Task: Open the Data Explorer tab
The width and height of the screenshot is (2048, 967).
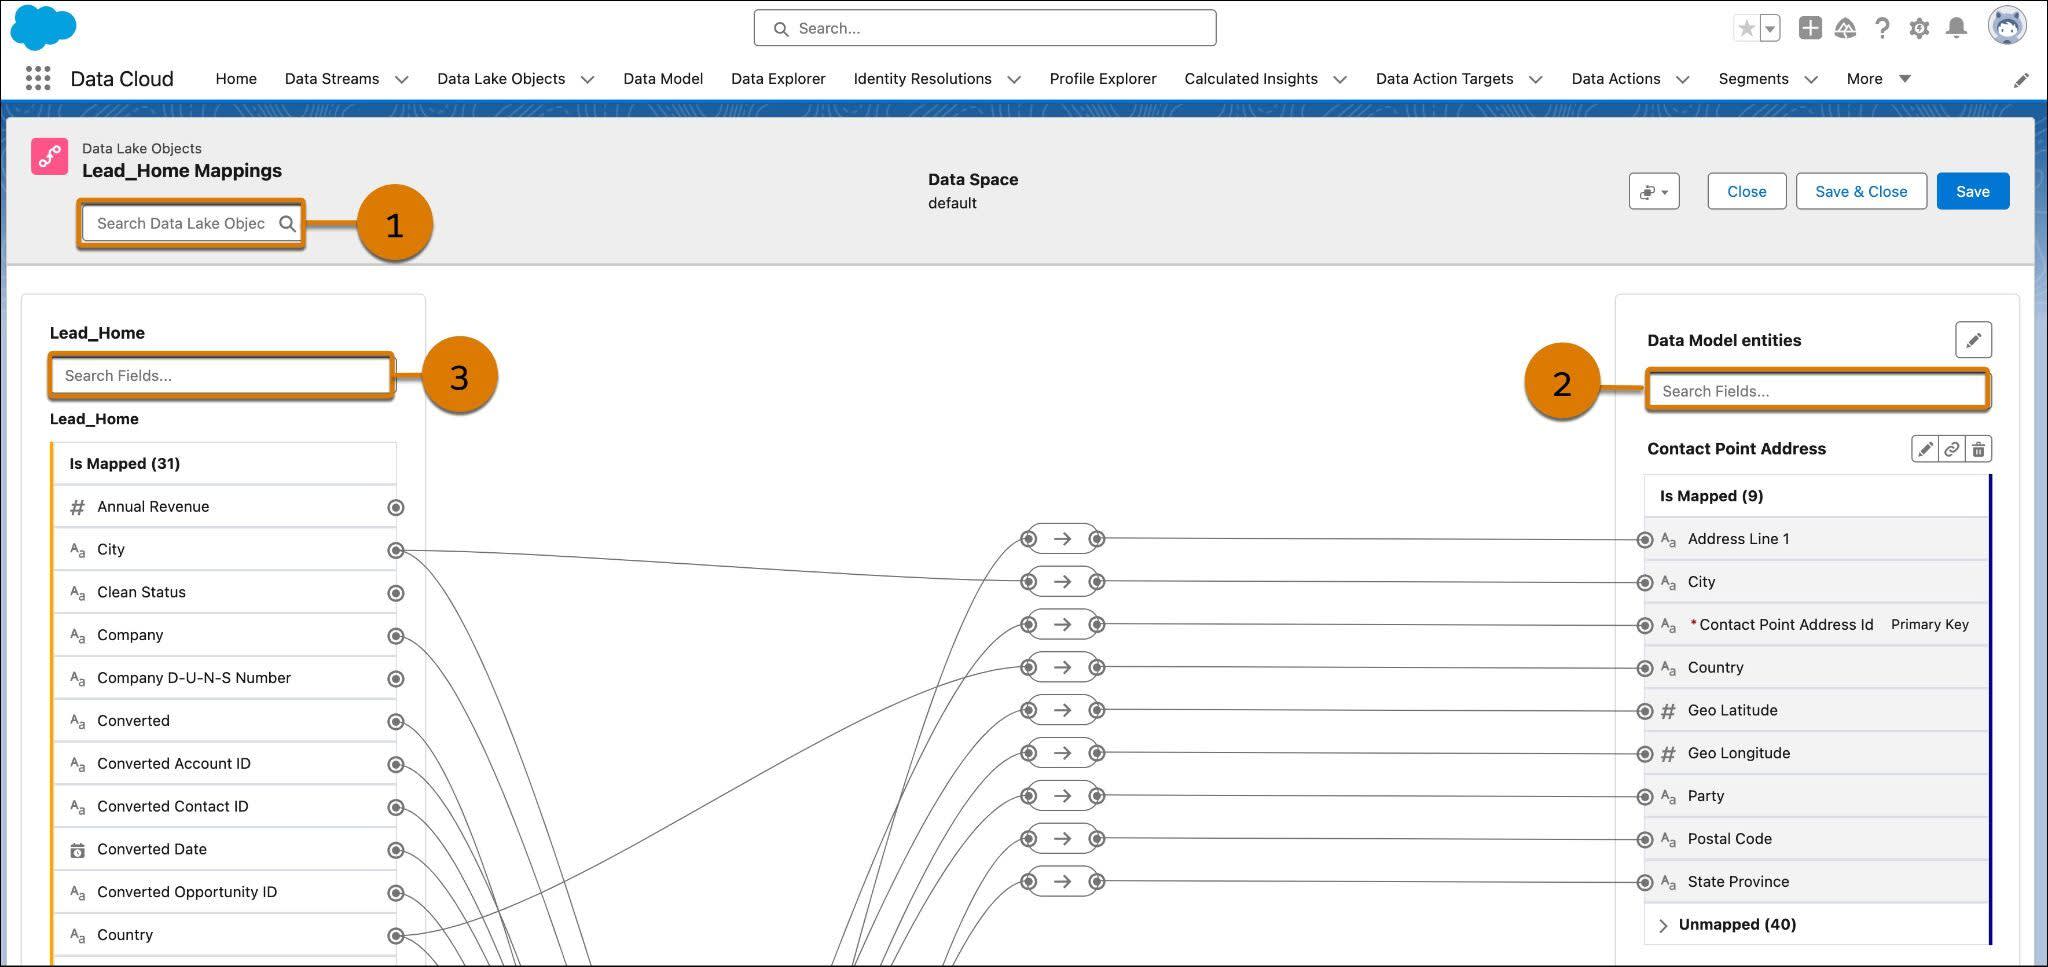Action: [x=778, y=78]
